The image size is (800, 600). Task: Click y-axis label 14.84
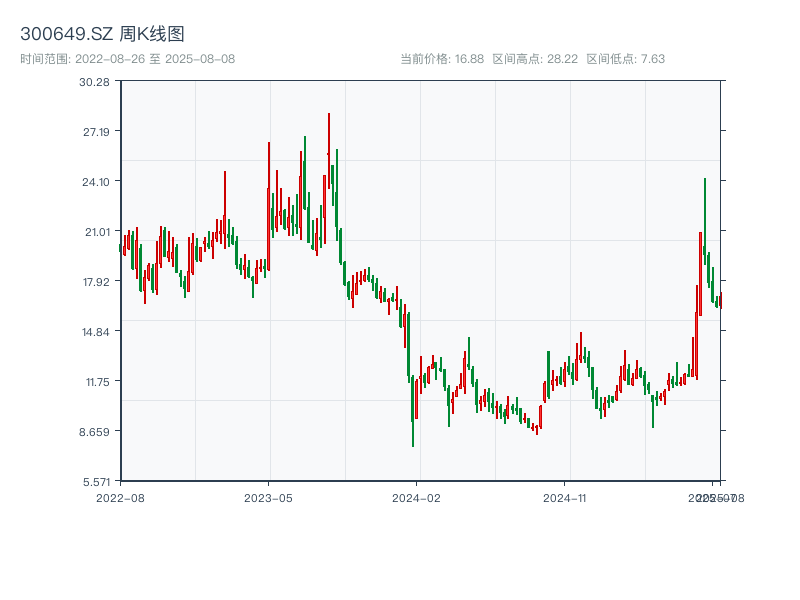coord(96,332)
